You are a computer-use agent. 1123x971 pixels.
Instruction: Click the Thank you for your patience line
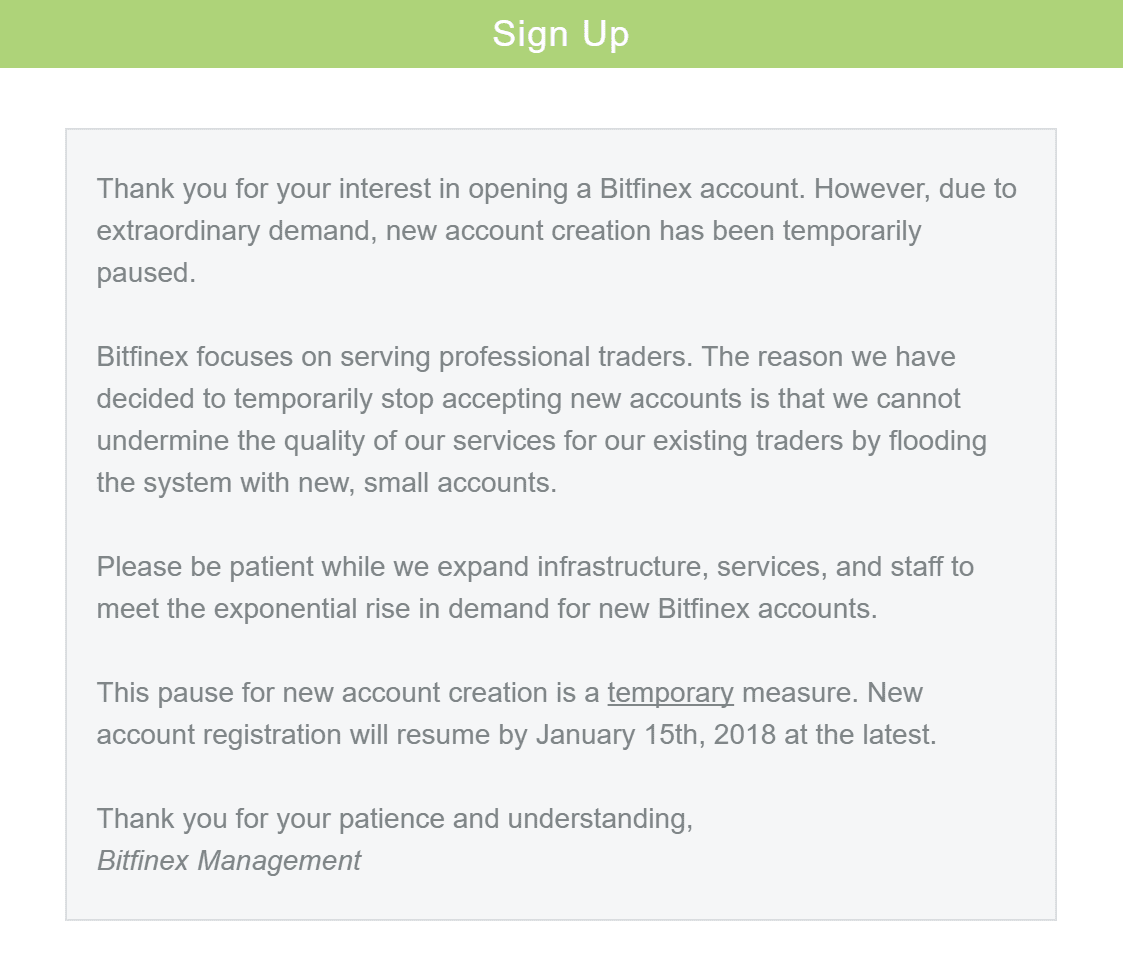pyautogui.click(x=395, y=818)
